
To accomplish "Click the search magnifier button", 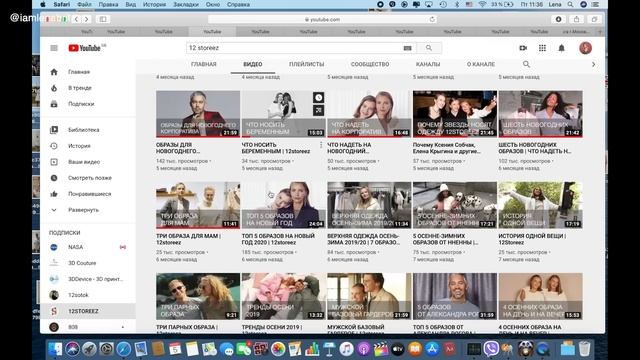I will click(429, 48).
